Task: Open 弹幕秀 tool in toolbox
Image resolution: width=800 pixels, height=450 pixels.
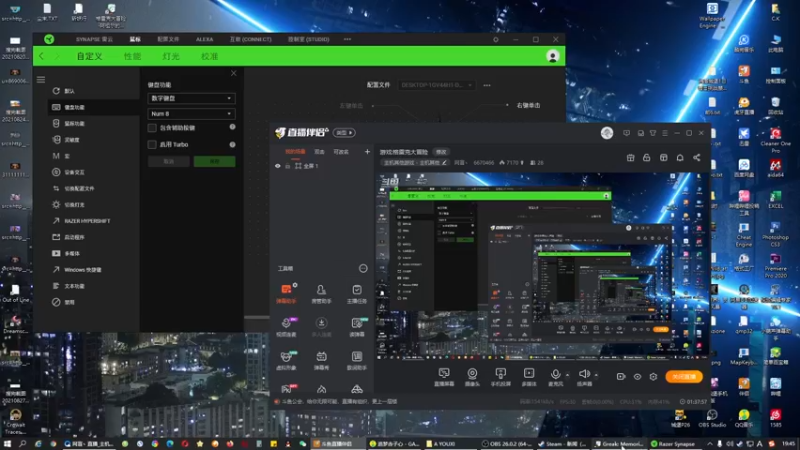Action: point(321,360)
